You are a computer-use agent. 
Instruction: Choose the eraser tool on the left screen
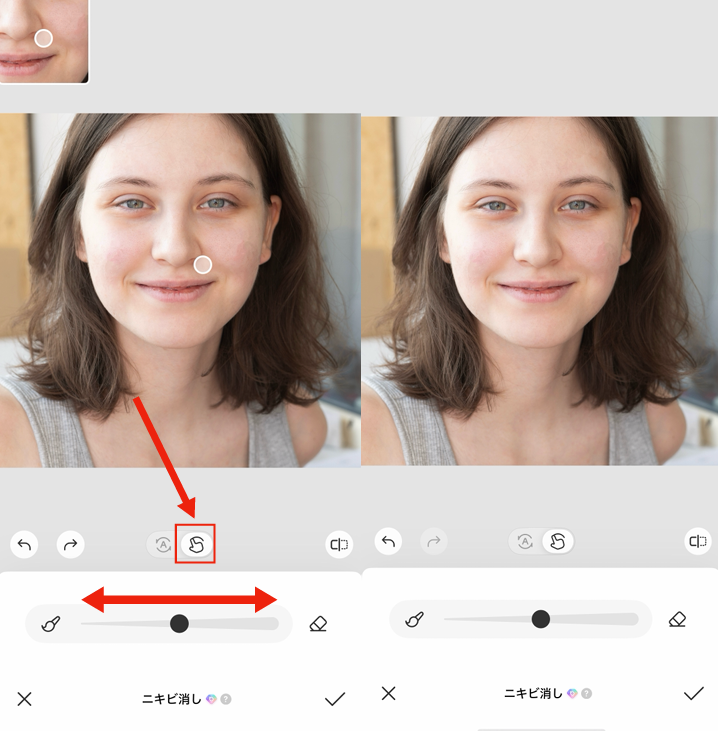318,624
